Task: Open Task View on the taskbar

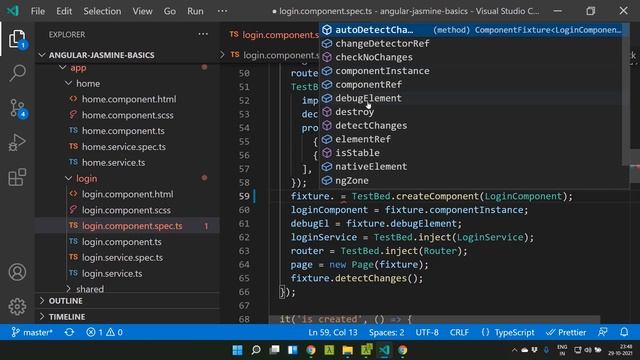Action: tap(274, 350)
